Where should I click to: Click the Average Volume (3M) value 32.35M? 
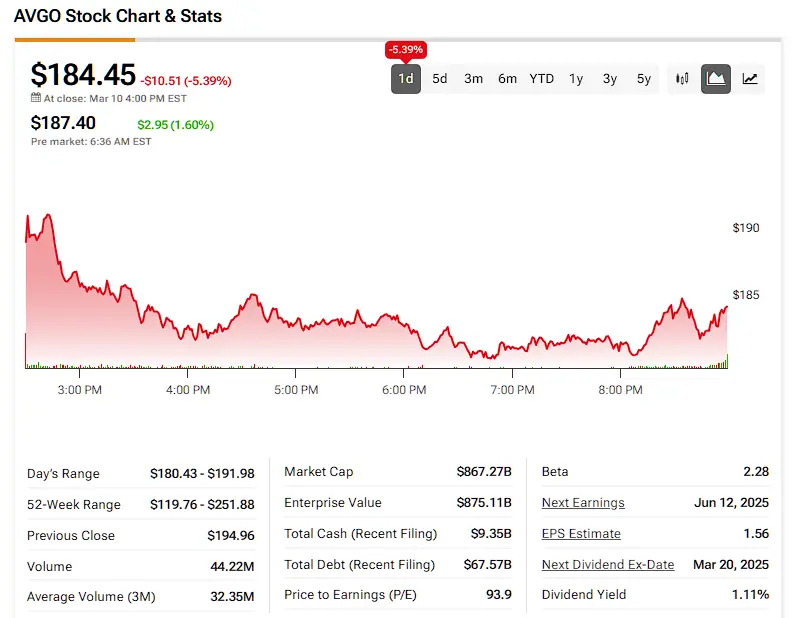tap(232, 596)
